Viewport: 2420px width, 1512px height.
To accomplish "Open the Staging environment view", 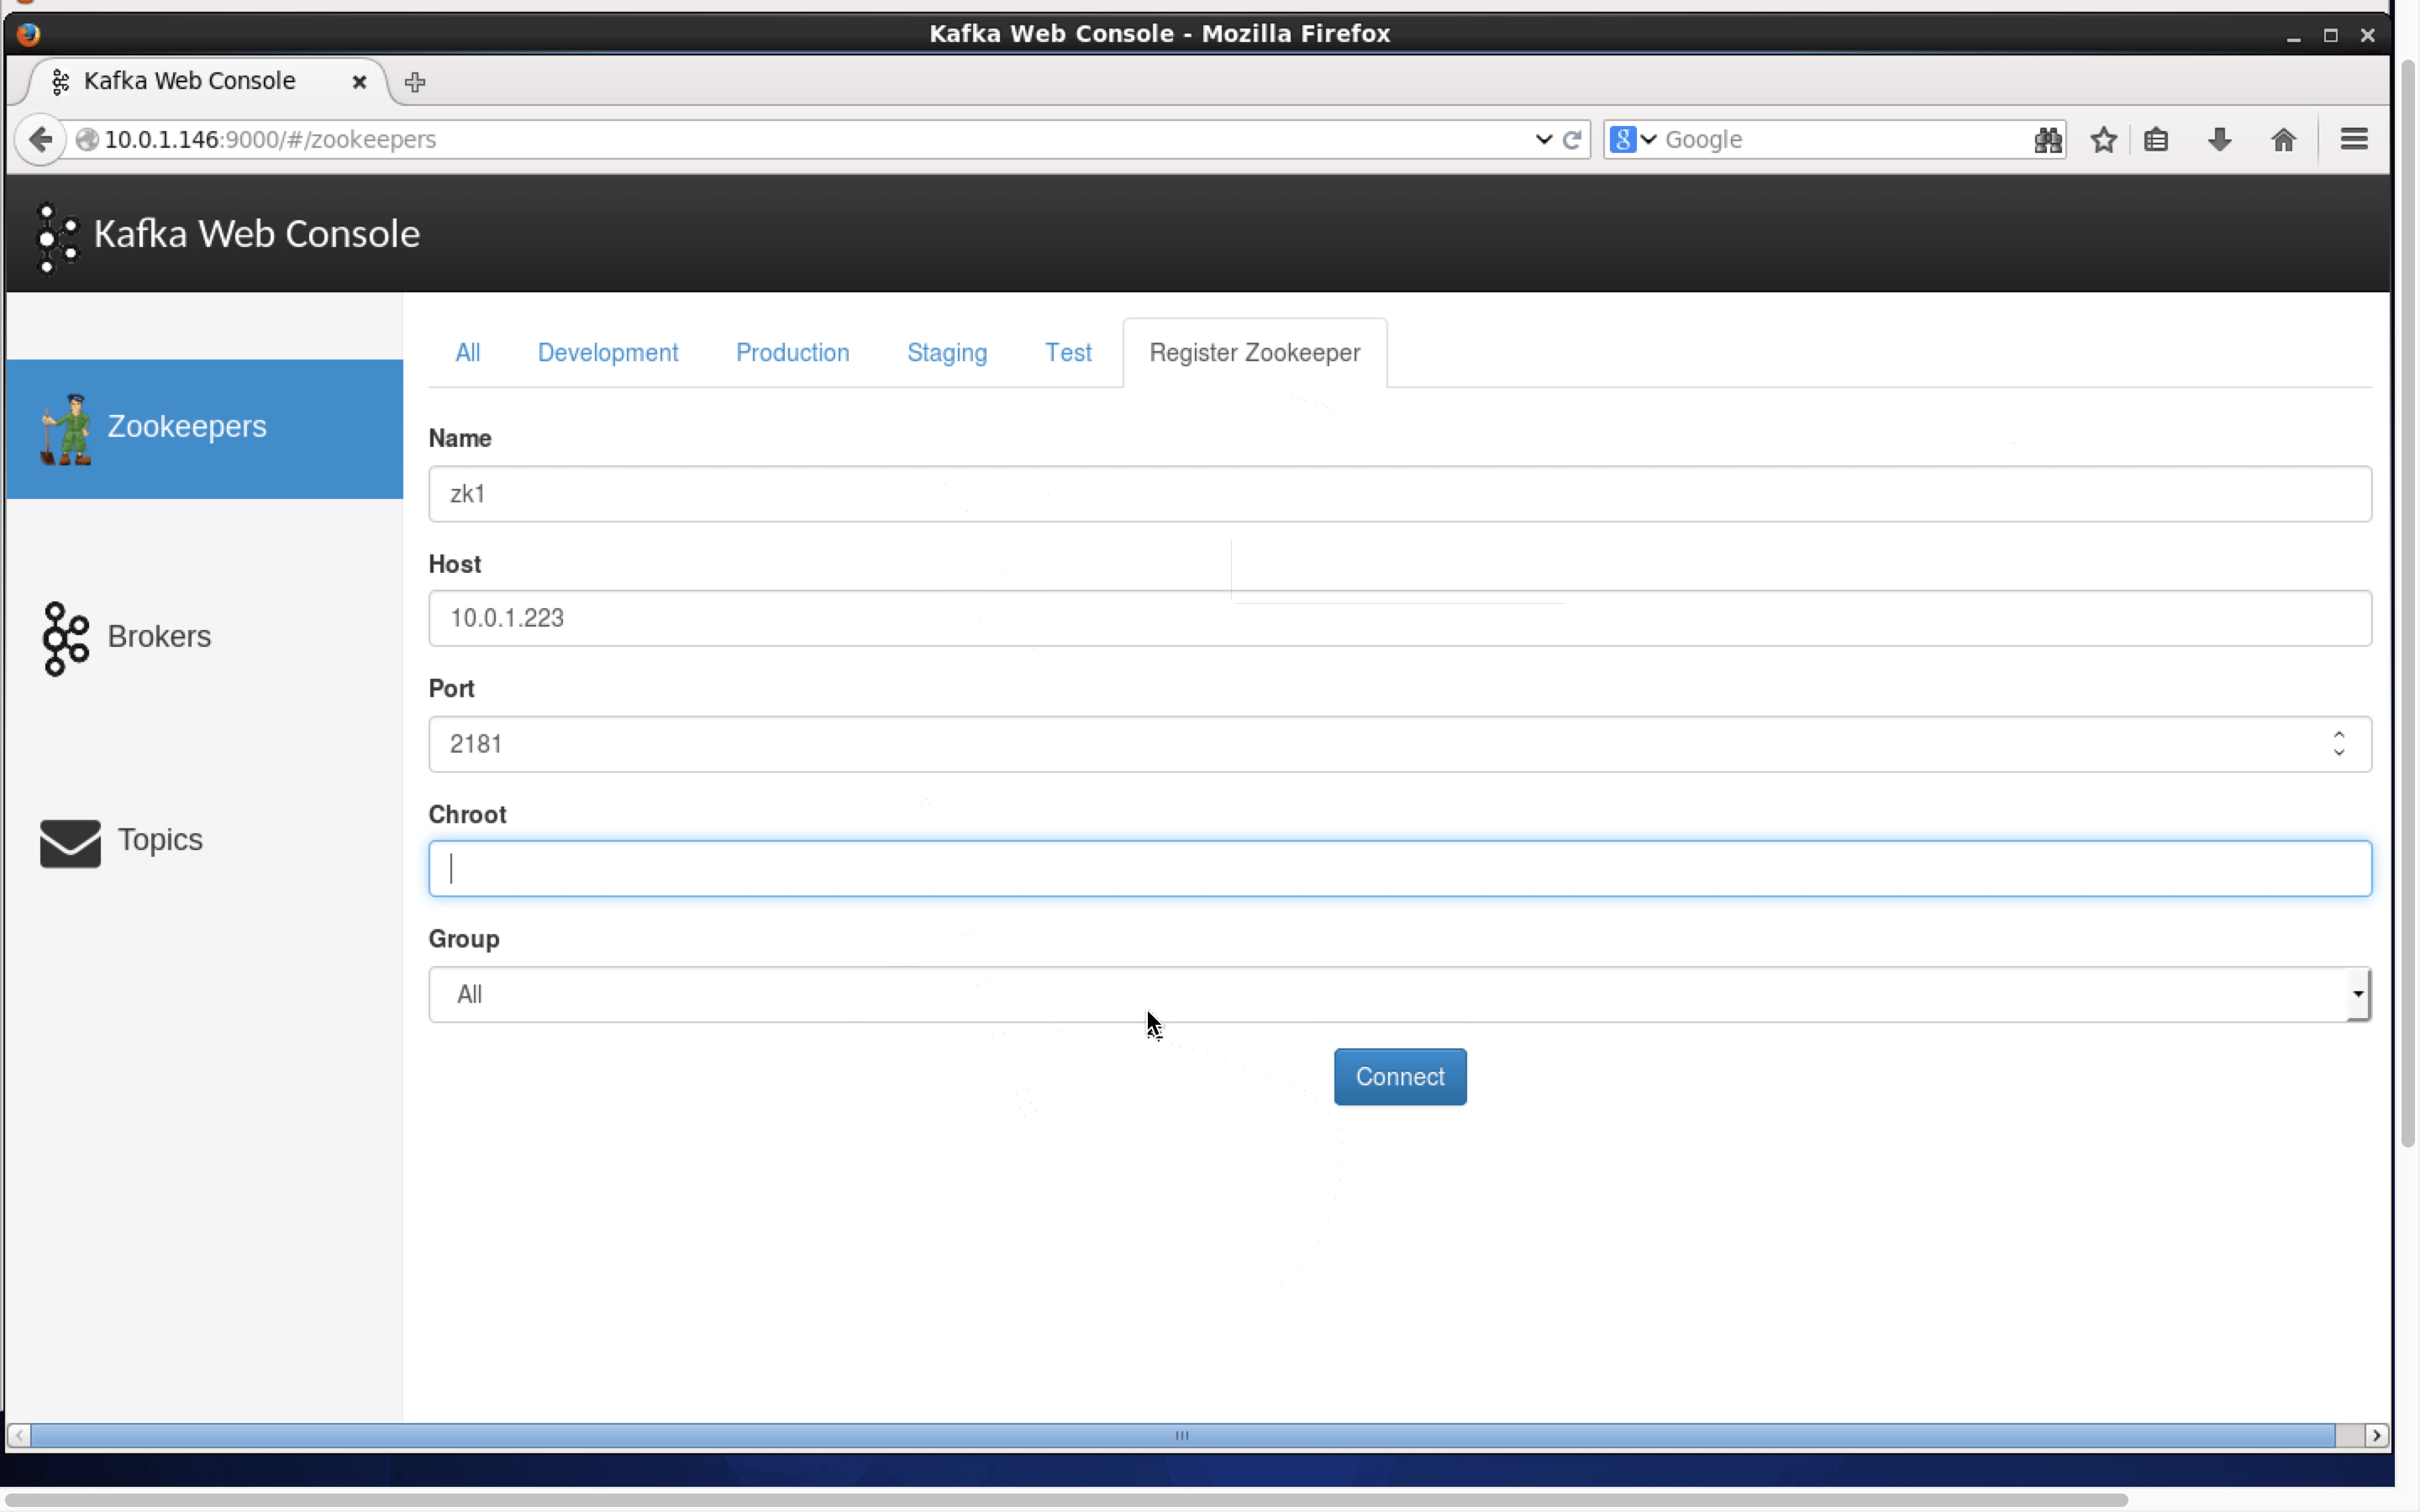I will [x=946, y=352].
